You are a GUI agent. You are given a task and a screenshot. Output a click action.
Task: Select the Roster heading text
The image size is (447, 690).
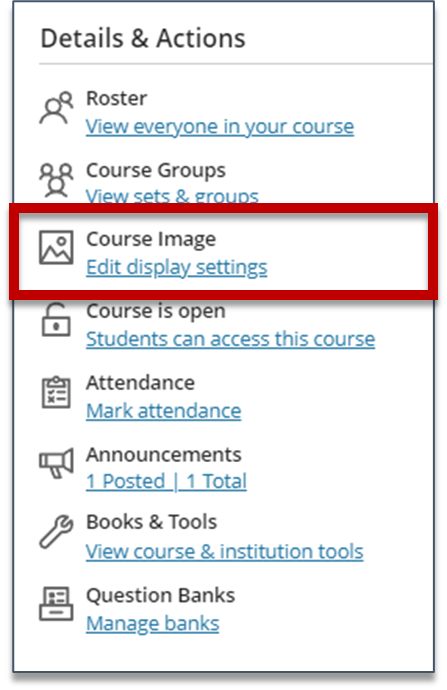(117, 98)
